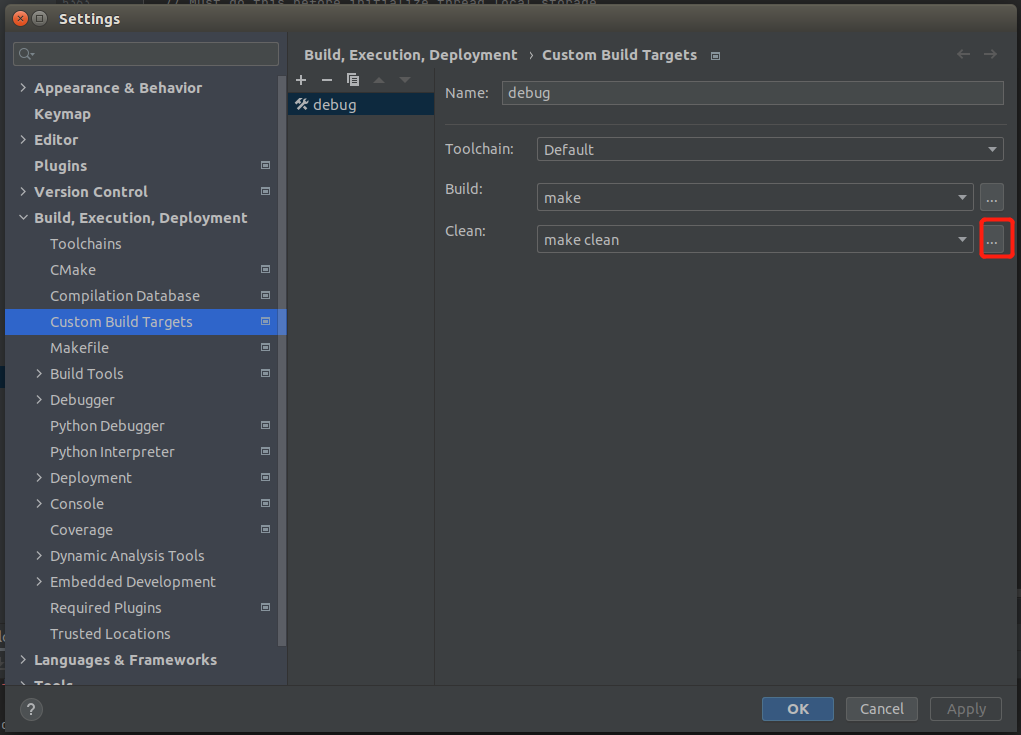The image size is (1021, 735).
Task: Move build target up arrow
Action: tap(379, 80)
